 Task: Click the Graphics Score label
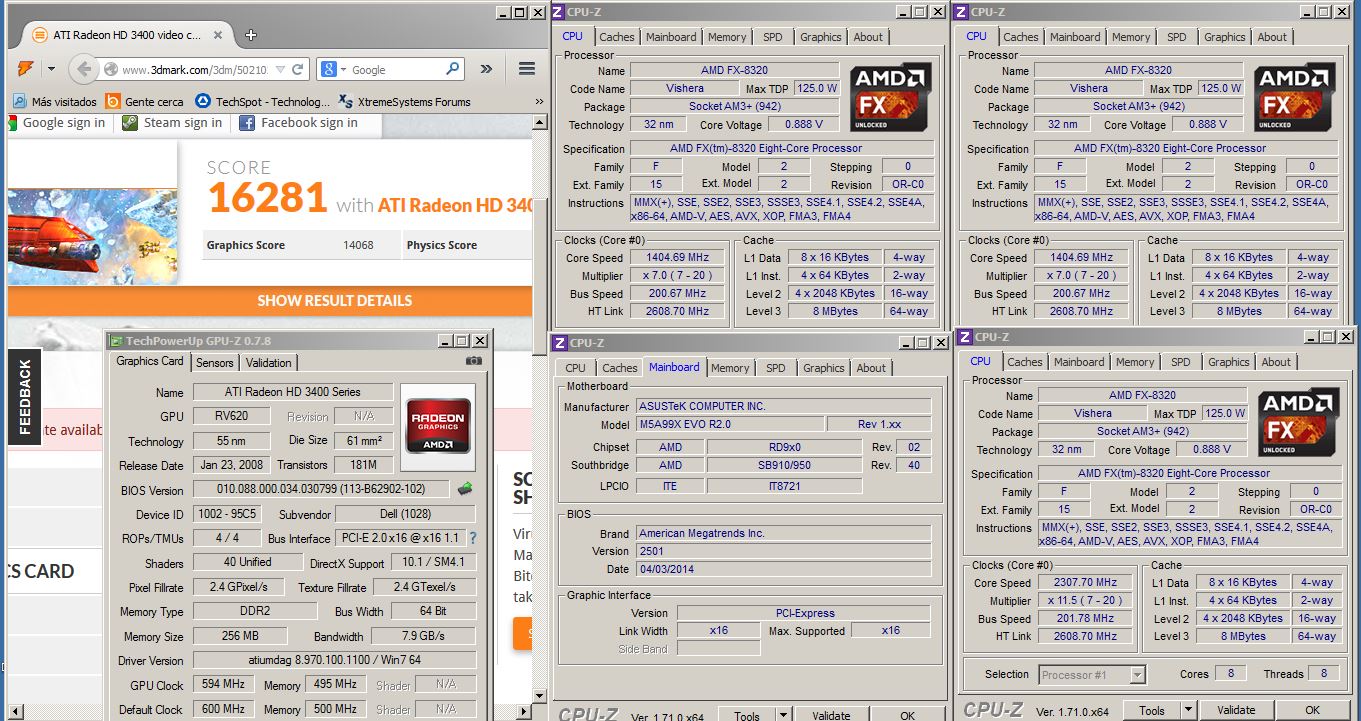click(246, 245)
